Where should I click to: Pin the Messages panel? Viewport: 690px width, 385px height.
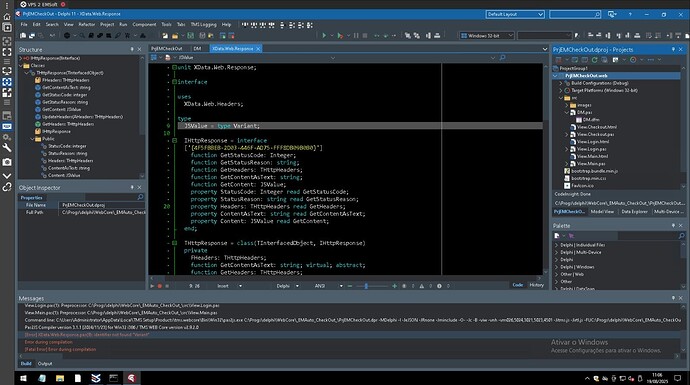click(673, 298)
